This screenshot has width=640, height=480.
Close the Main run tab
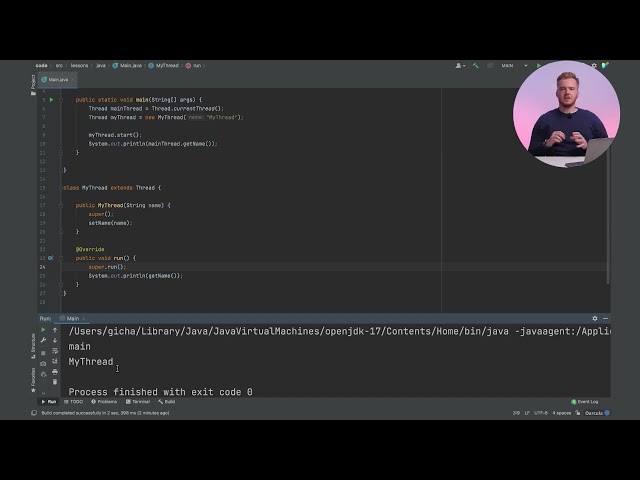point(84,318)
